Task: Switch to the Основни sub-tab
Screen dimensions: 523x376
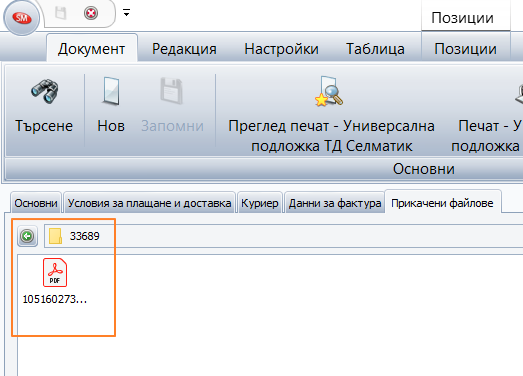Action: click(36, 203)
